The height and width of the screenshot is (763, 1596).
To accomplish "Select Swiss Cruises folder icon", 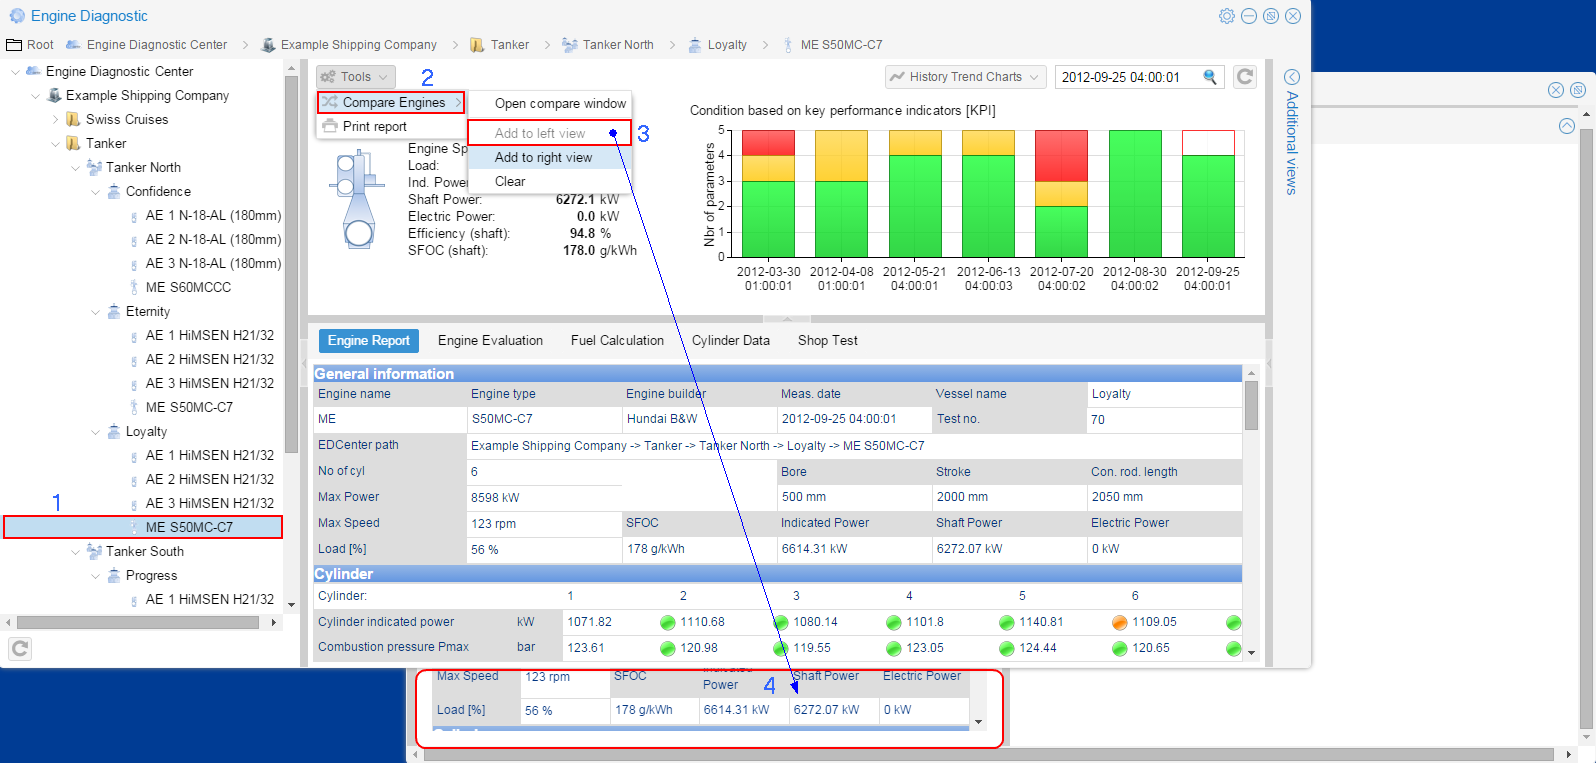I will (x=73, y=119).
